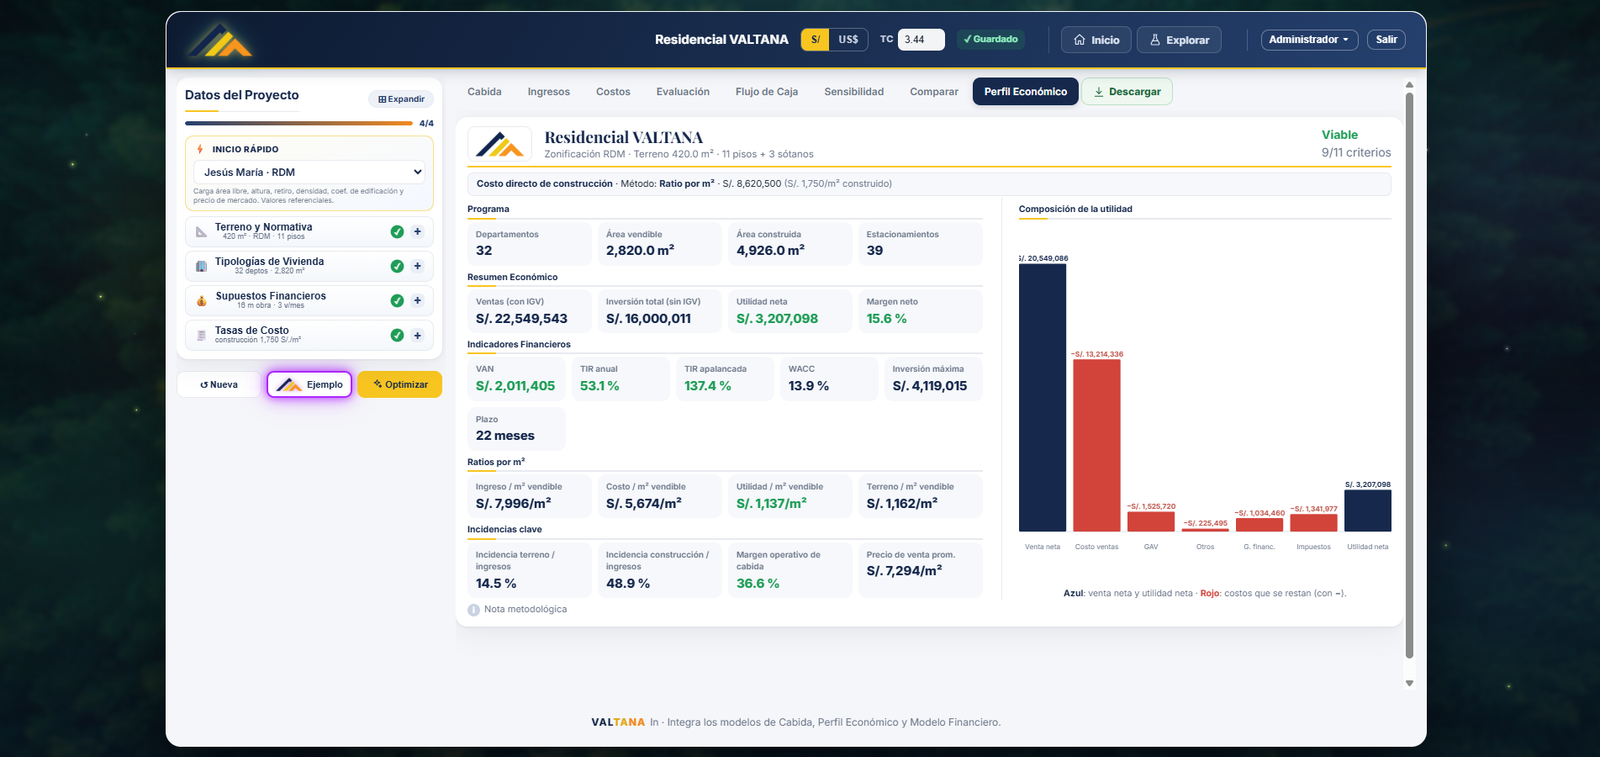This screenshot has width=1600, height=757.
Task: Open the Comparar tab
Action: coord(934,92)
